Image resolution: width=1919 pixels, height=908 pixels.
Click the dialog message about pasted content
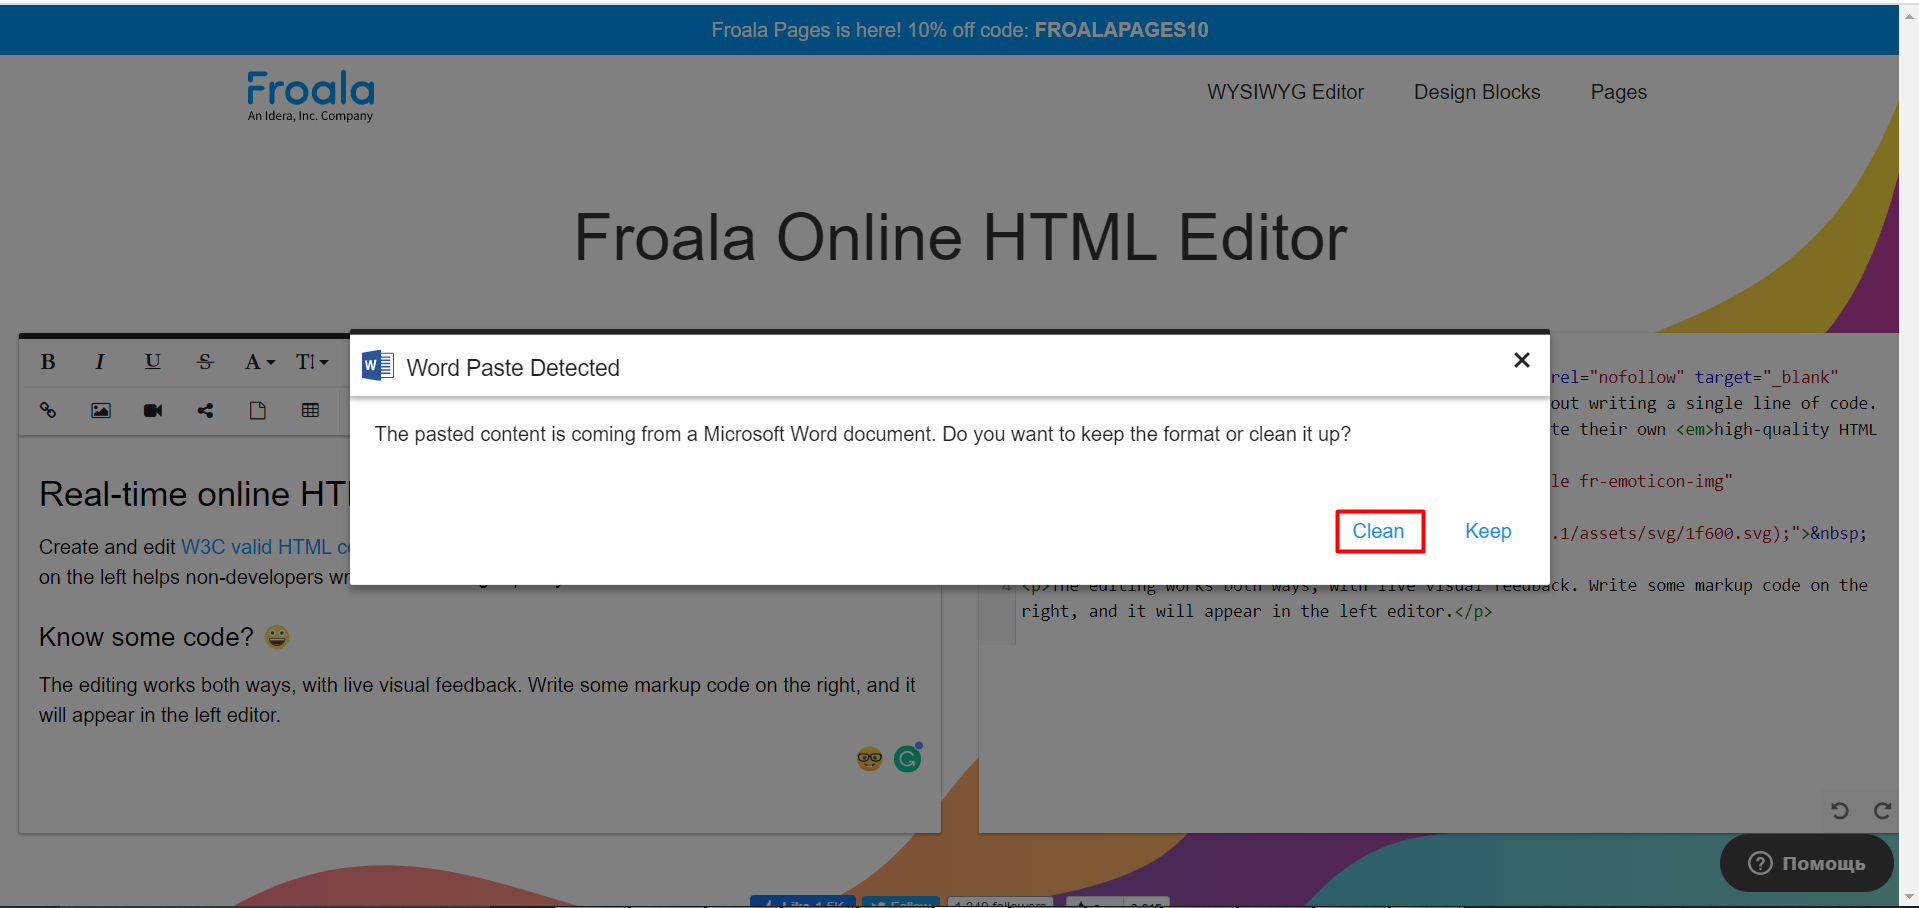[862, 434]
